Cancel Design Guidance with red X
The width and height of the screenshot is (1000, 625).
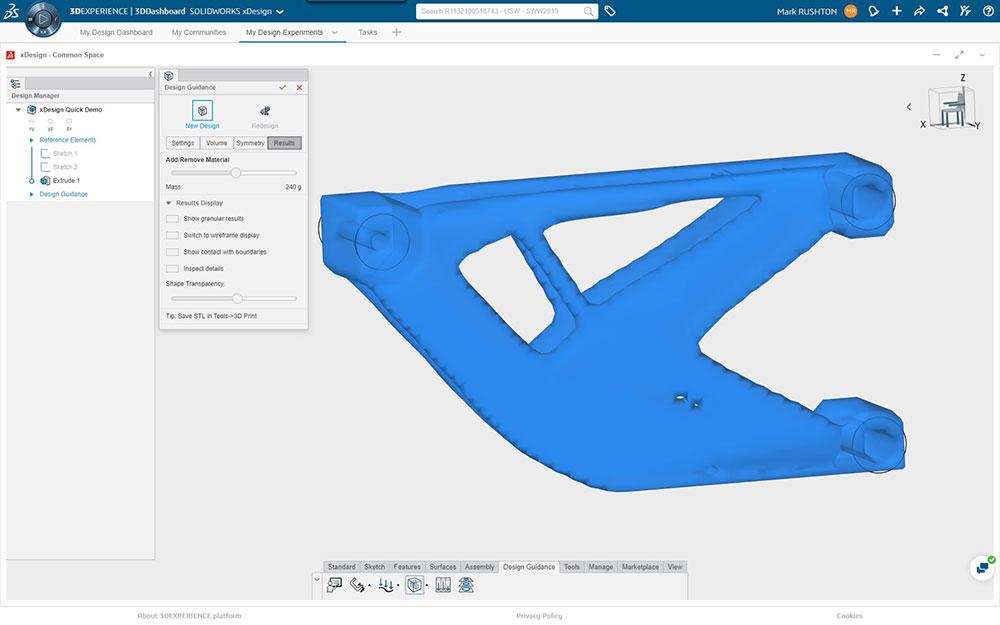pyautogui.click(x=299, y=88)
